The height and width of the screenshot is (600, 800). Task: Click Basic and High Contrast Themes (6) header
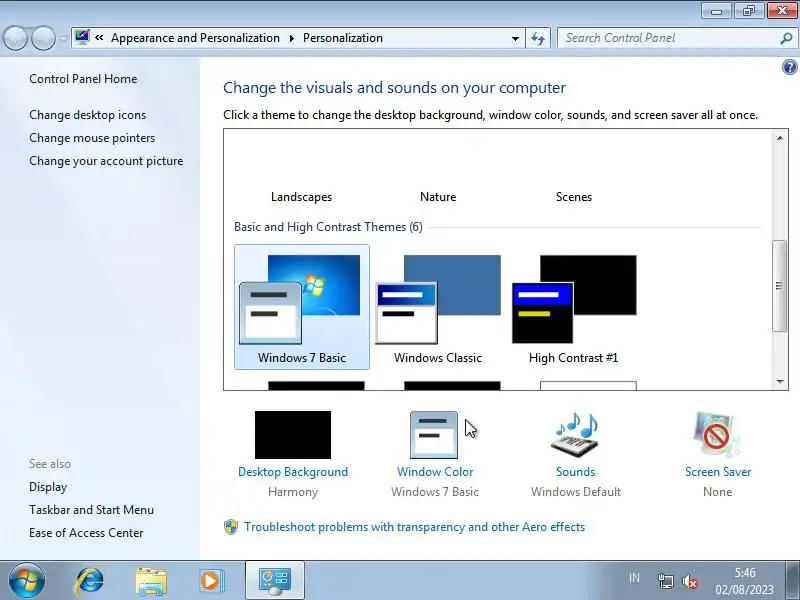click(x=328, y=227)
